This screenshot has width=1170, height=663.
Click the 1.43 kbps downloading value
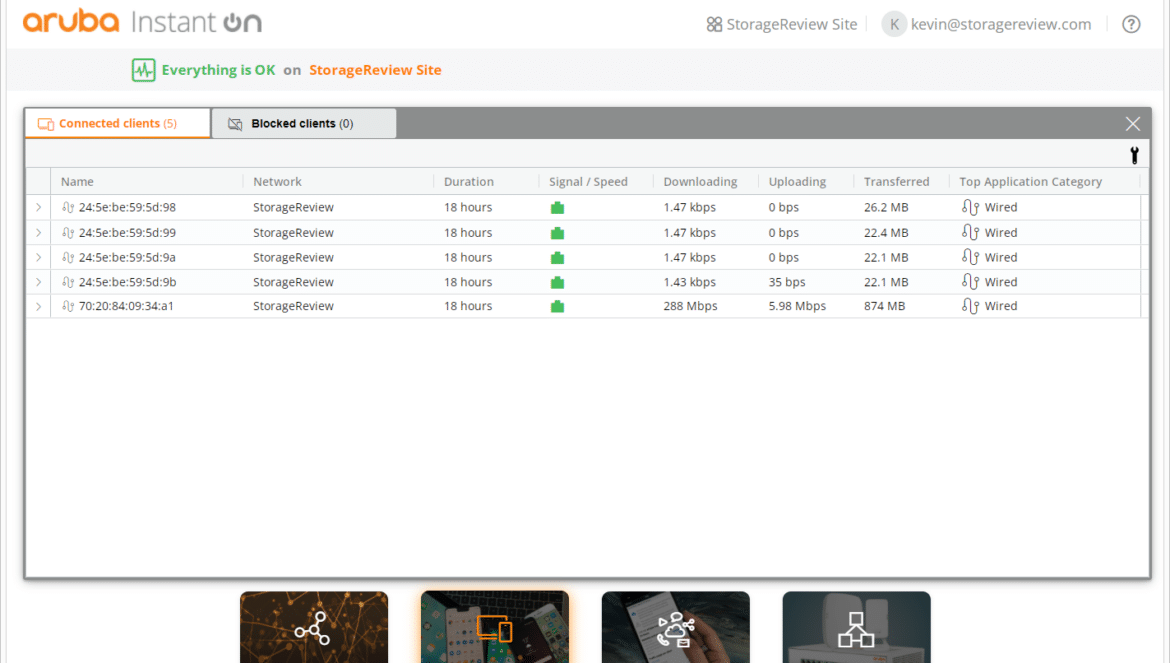coord(689,282)
